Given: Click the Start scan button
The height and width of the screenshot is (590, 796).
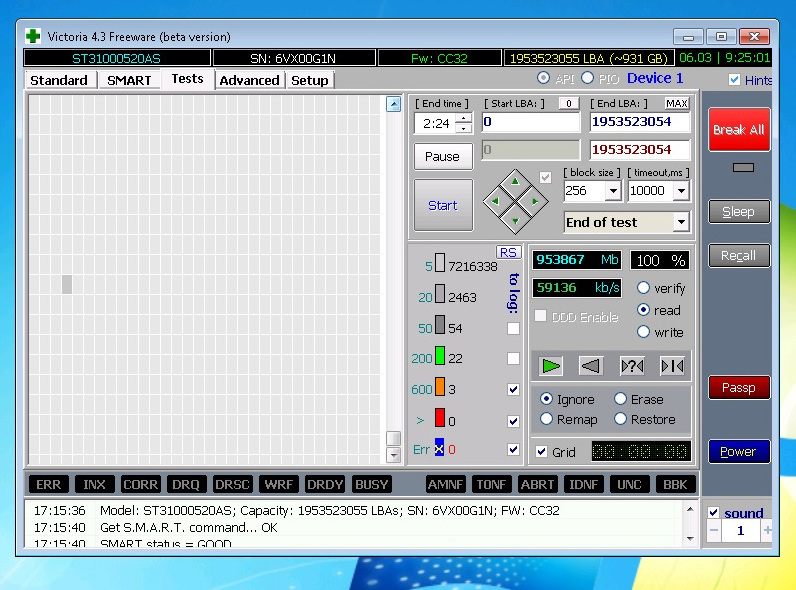Looking at the screenshot, I should point(443,205).
